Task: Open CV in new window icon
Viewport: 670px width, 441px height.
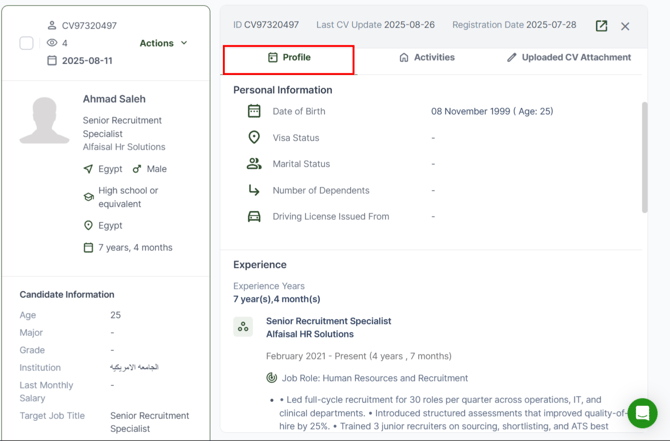Action: (x=601, y=26)
